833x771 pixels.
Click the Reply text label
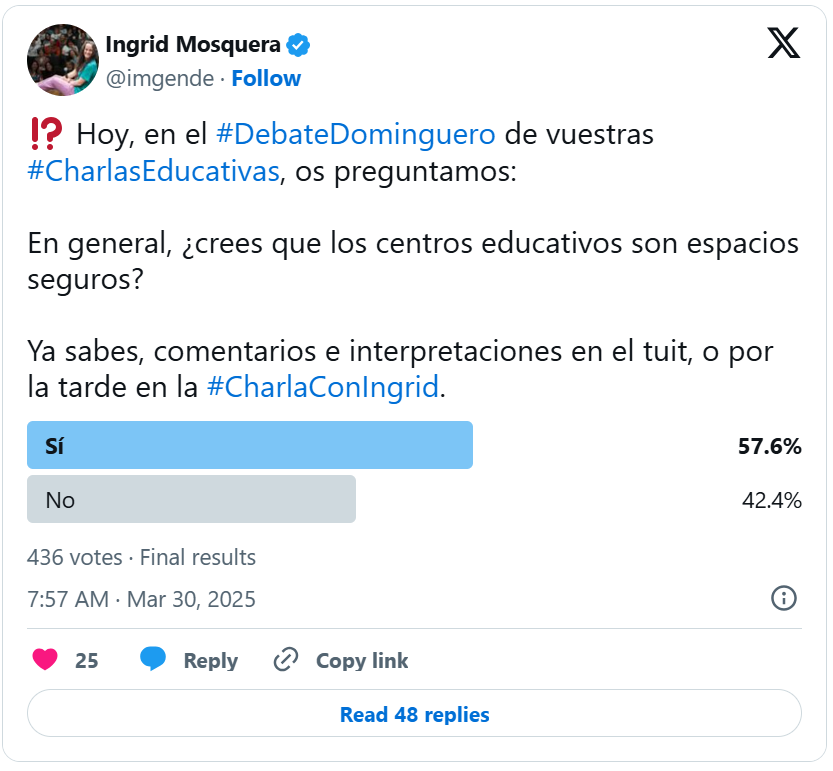click(x=210, y=660)
